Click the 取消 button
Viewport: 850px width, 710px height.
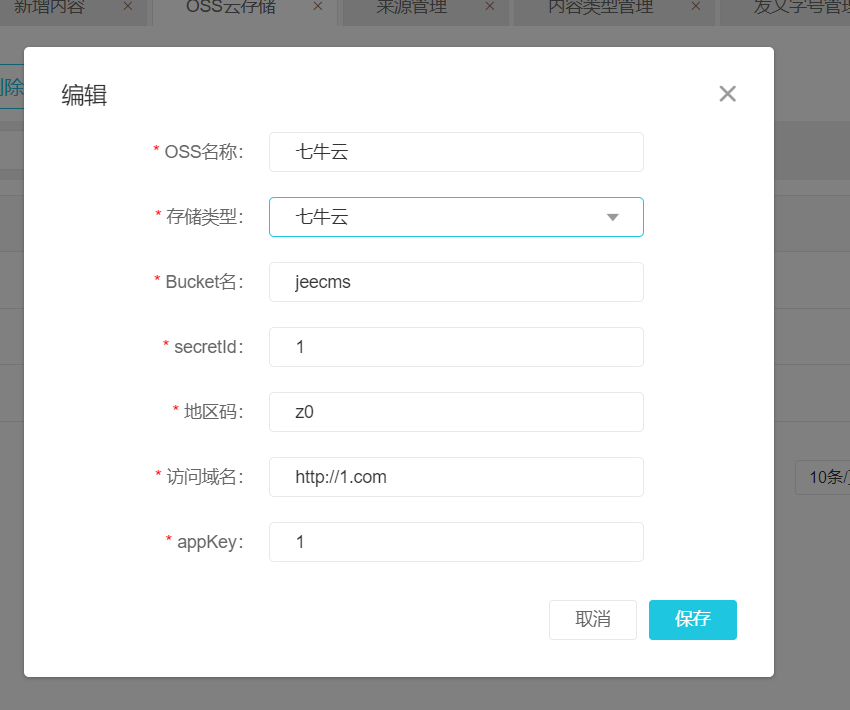(593, 619)
